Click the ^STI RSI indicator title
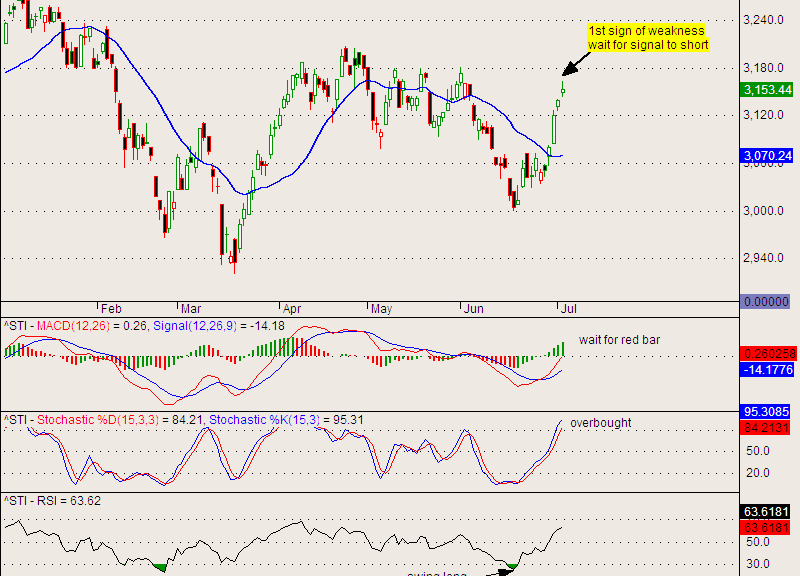 (x=52, y=500)
